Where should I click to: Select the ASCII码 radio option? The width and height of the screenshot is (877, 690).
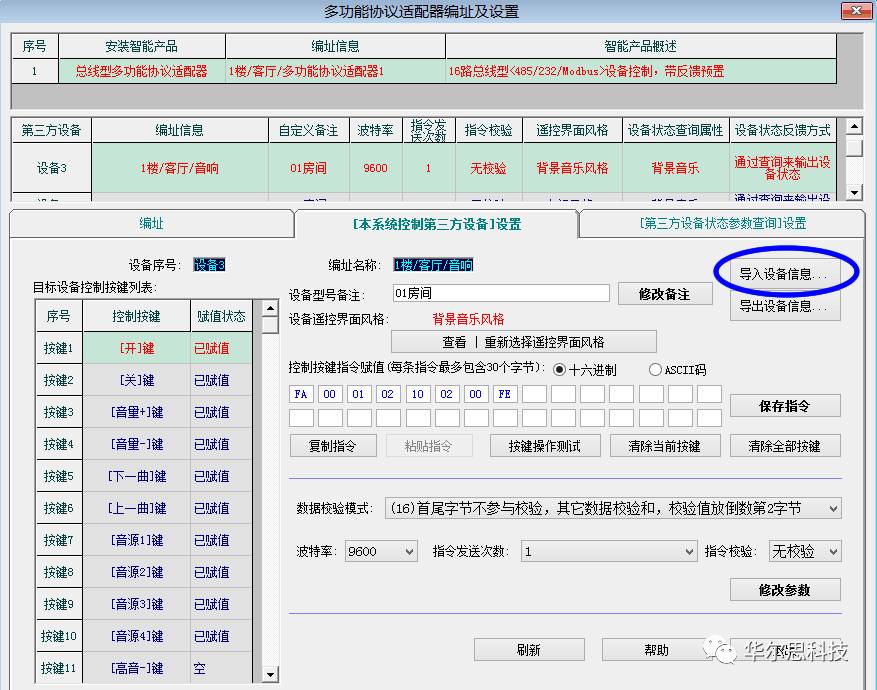point(656,370)
